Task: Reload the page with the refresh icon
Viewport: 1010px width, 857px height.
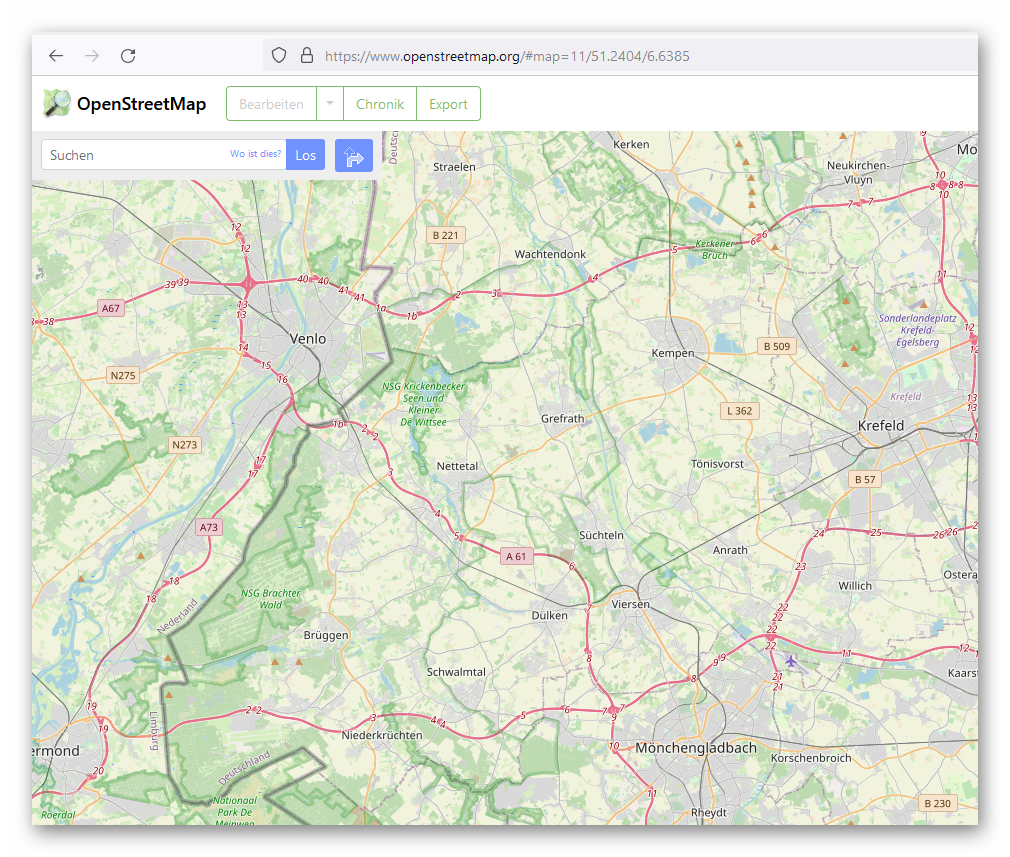Action: (x=128, y=55)
